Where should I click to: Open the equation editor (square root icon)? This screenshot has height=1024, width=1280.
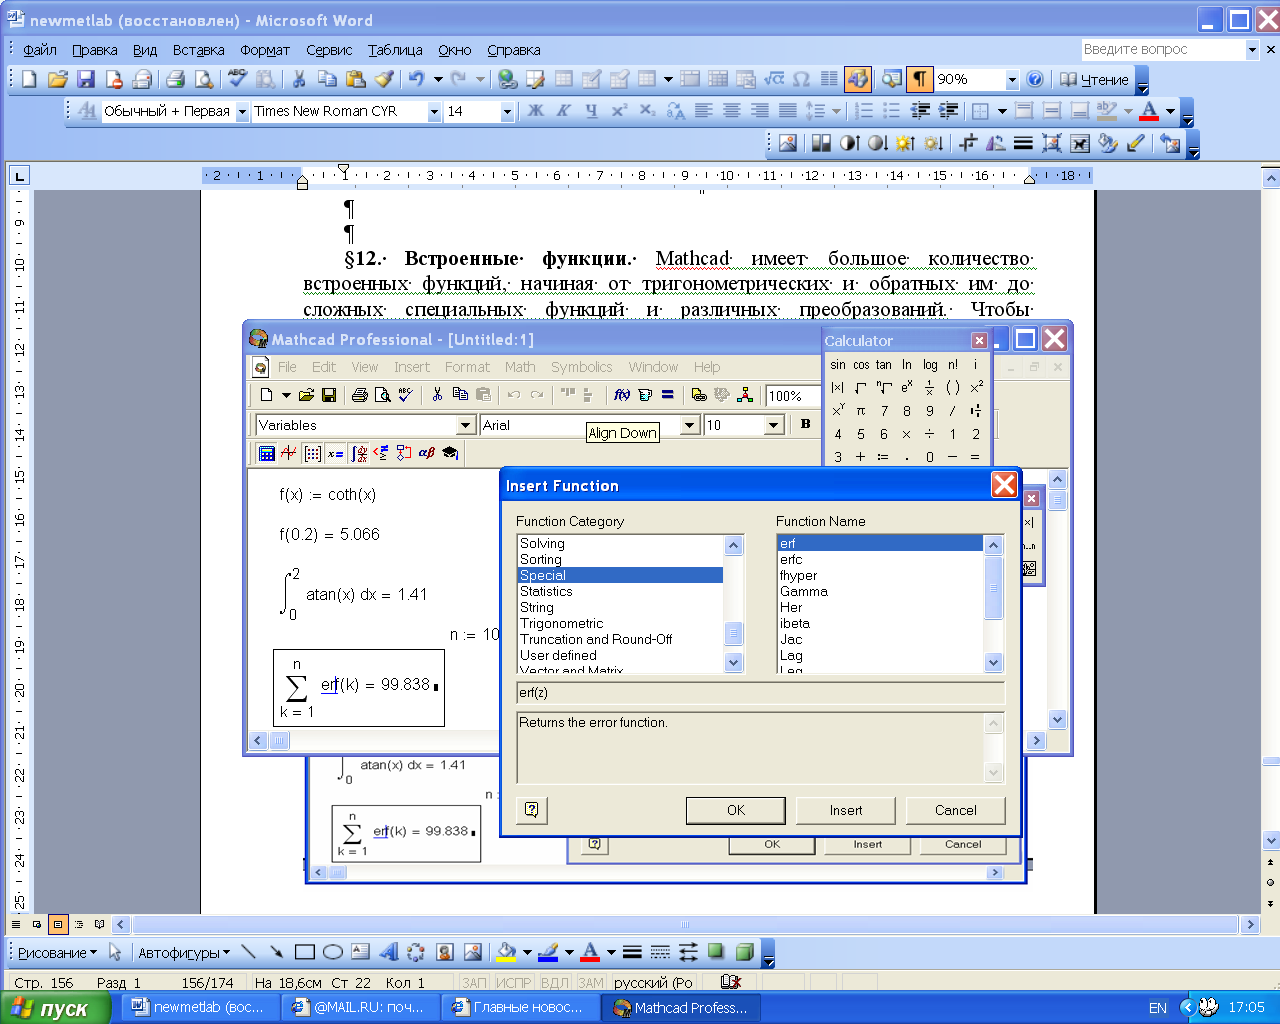tap(774, 79)
